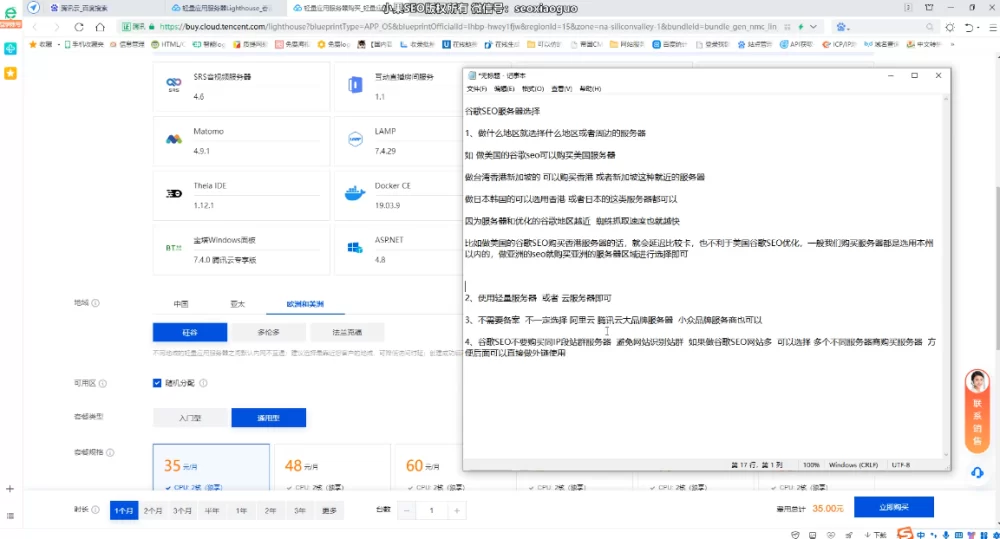Select the 硅谷 region option
The image size is (1000, 539).
point(190,332)
